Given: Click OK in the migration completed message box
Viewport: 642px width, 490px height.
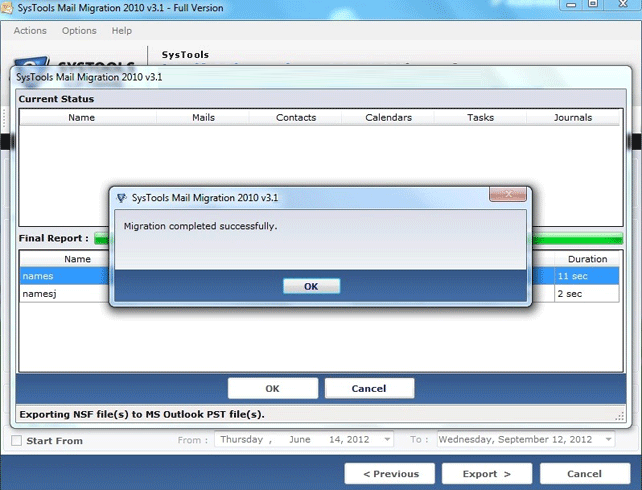Looking at the screenshot, I should pyautogui.click(x=311, y=286).
